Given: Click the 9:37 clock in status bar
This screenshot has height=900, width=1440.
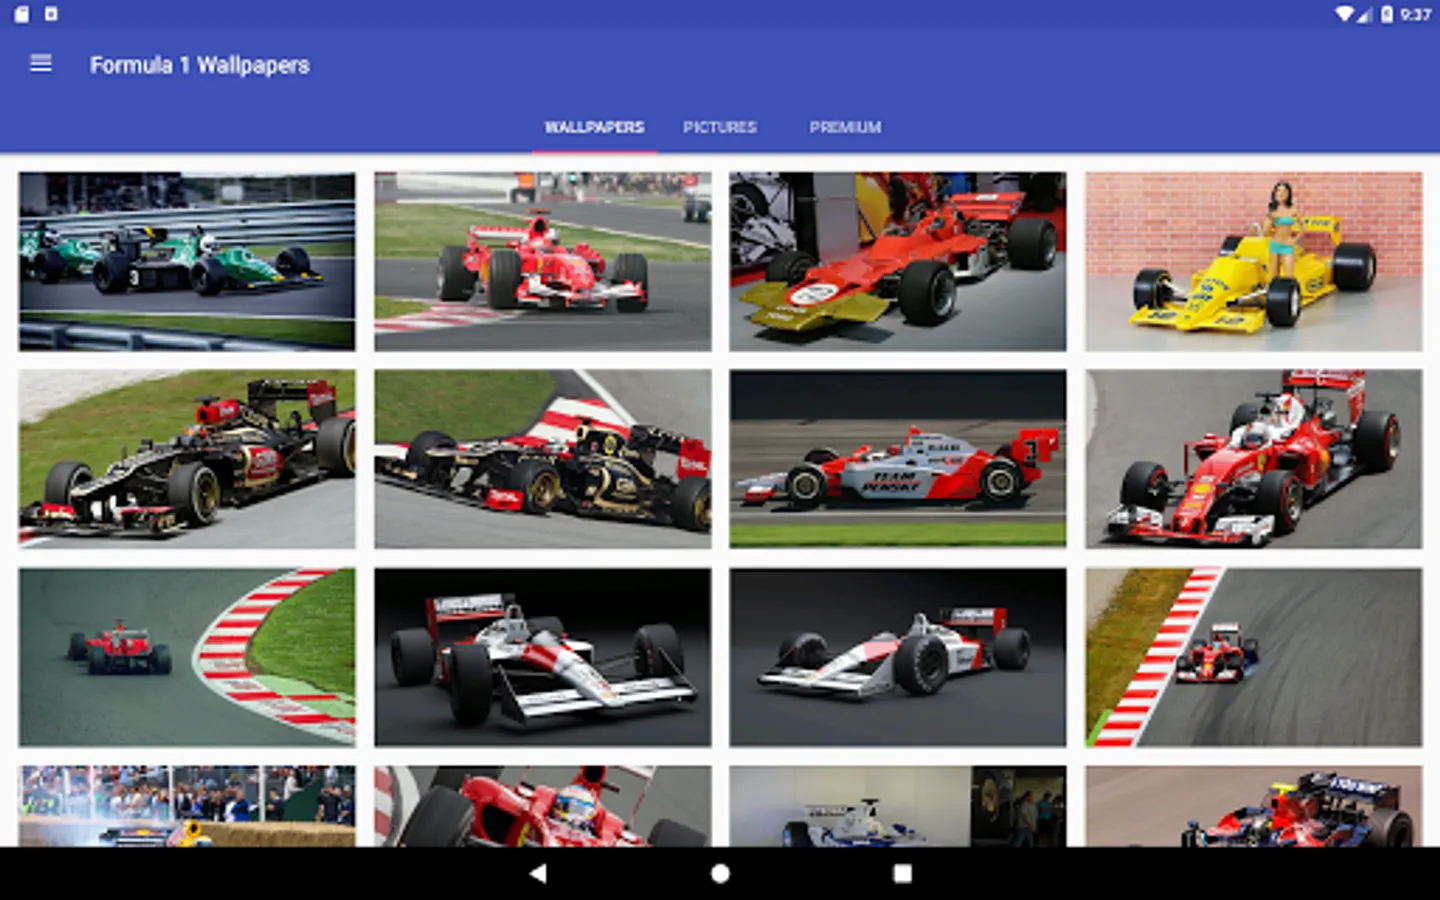Looking at the screenshot, I should [x=1416, y=14].
